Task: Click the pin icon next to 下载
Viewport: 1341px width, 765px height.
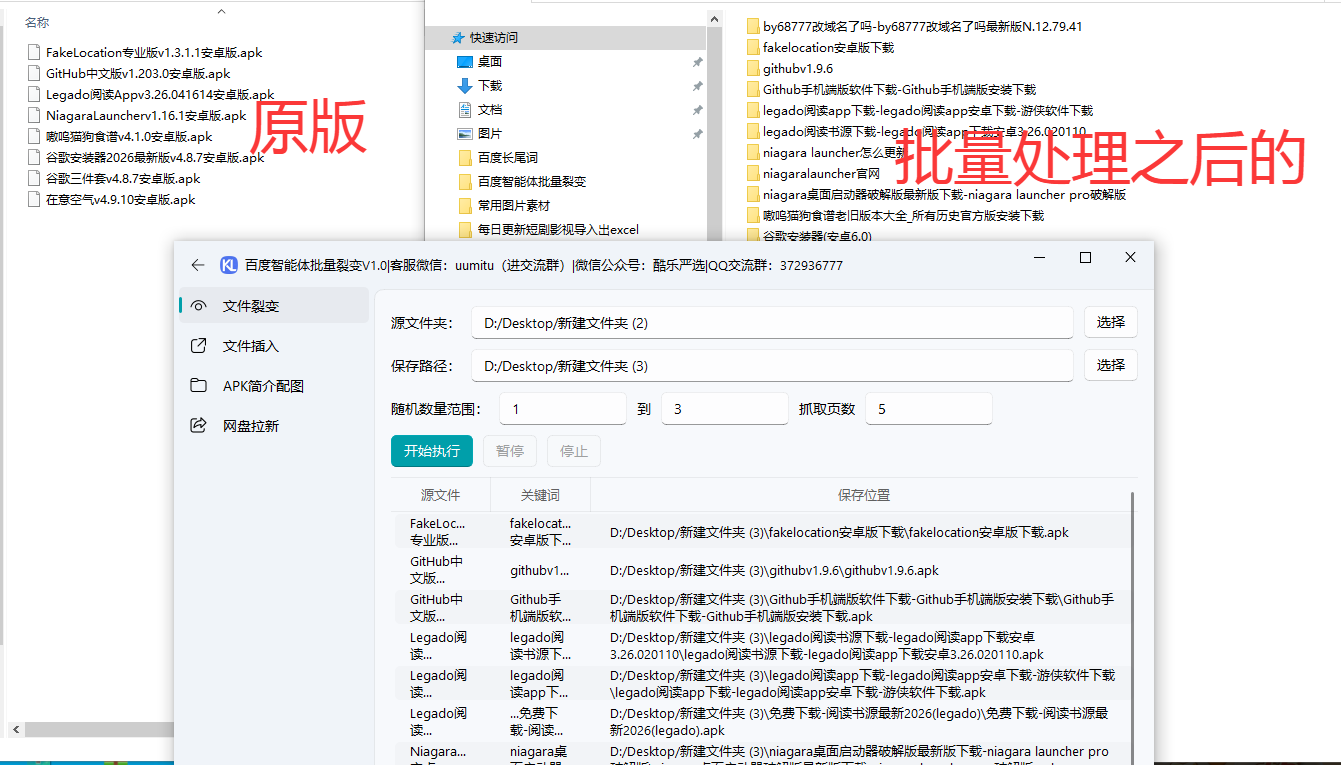Action: coord(697,86)
